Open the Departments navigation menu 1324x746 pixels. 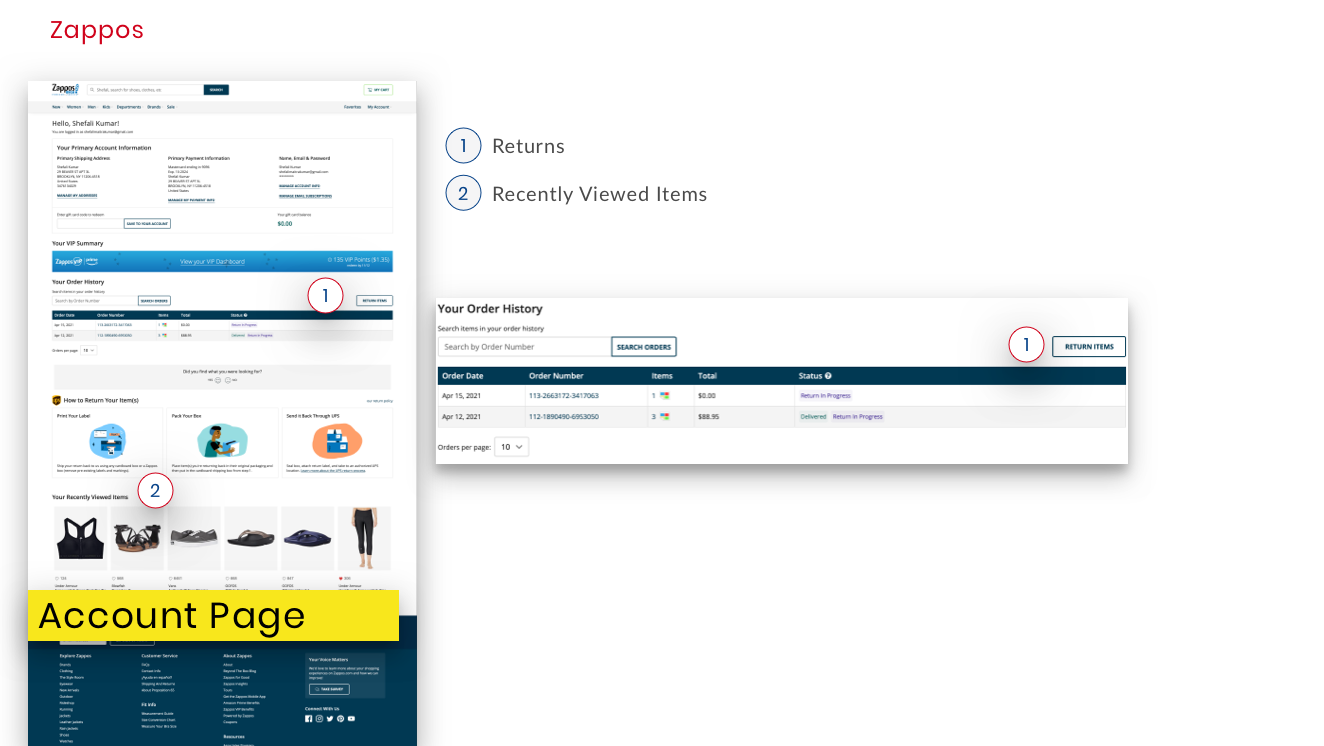128,107
